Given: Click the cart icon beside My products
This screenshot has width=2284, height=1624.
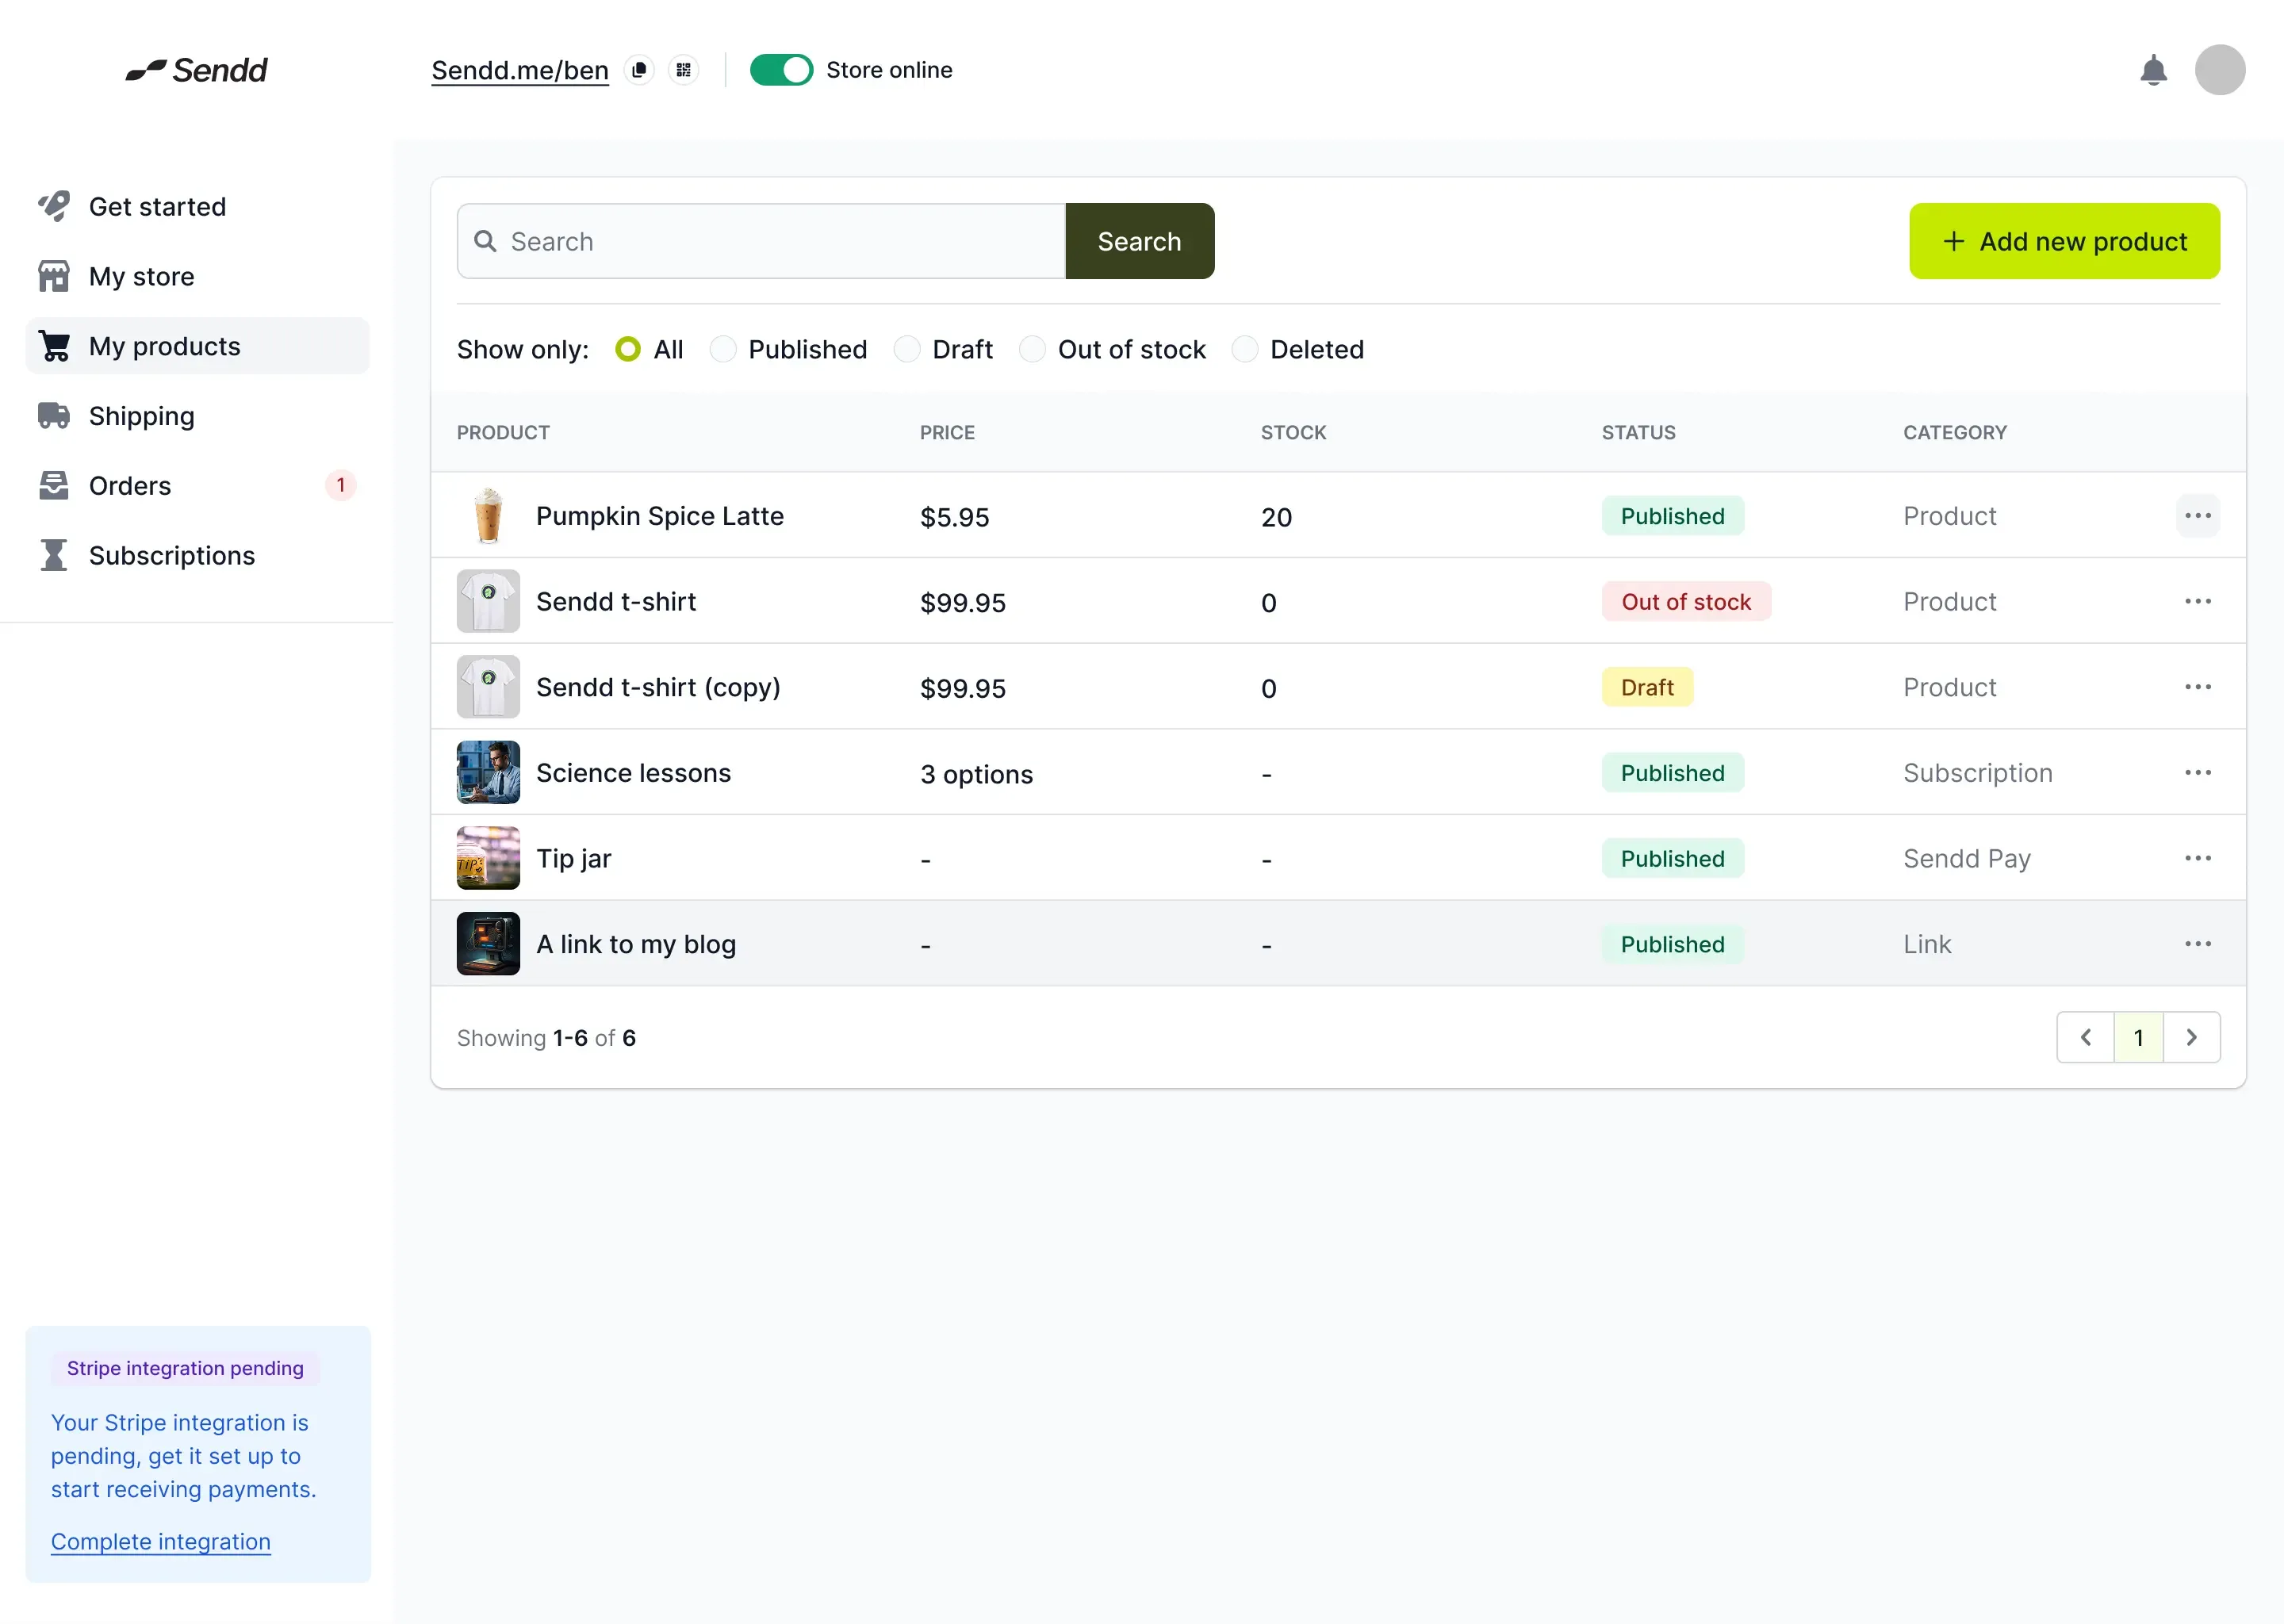Looking at the screenshot, I should click(x=54, y=346).
